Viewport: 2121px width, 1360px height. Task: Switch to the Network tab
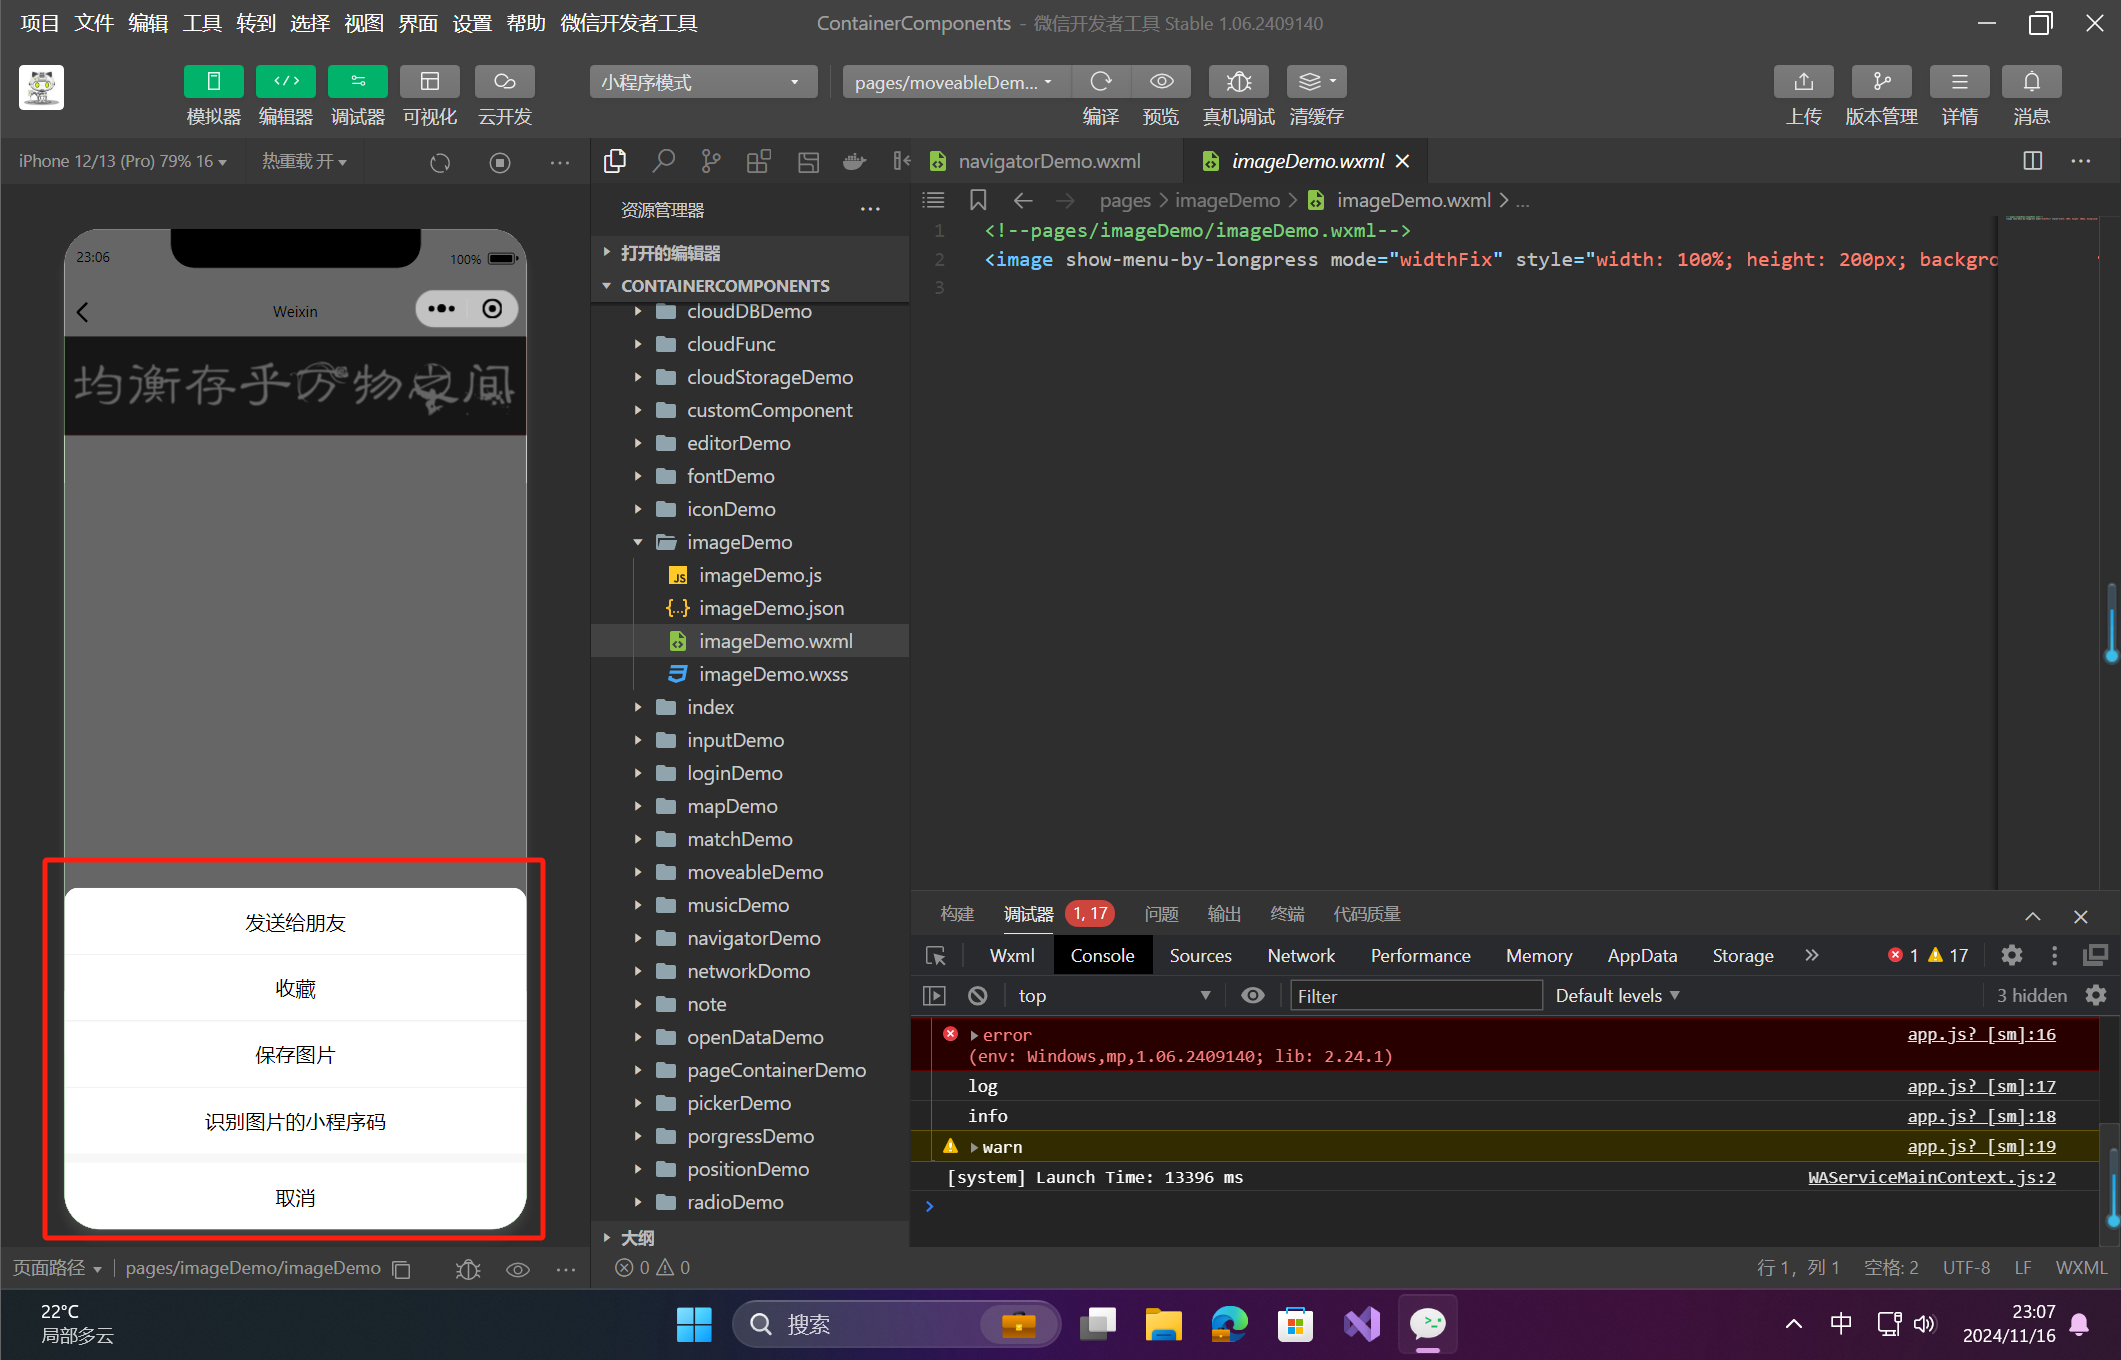point(1300,955)
